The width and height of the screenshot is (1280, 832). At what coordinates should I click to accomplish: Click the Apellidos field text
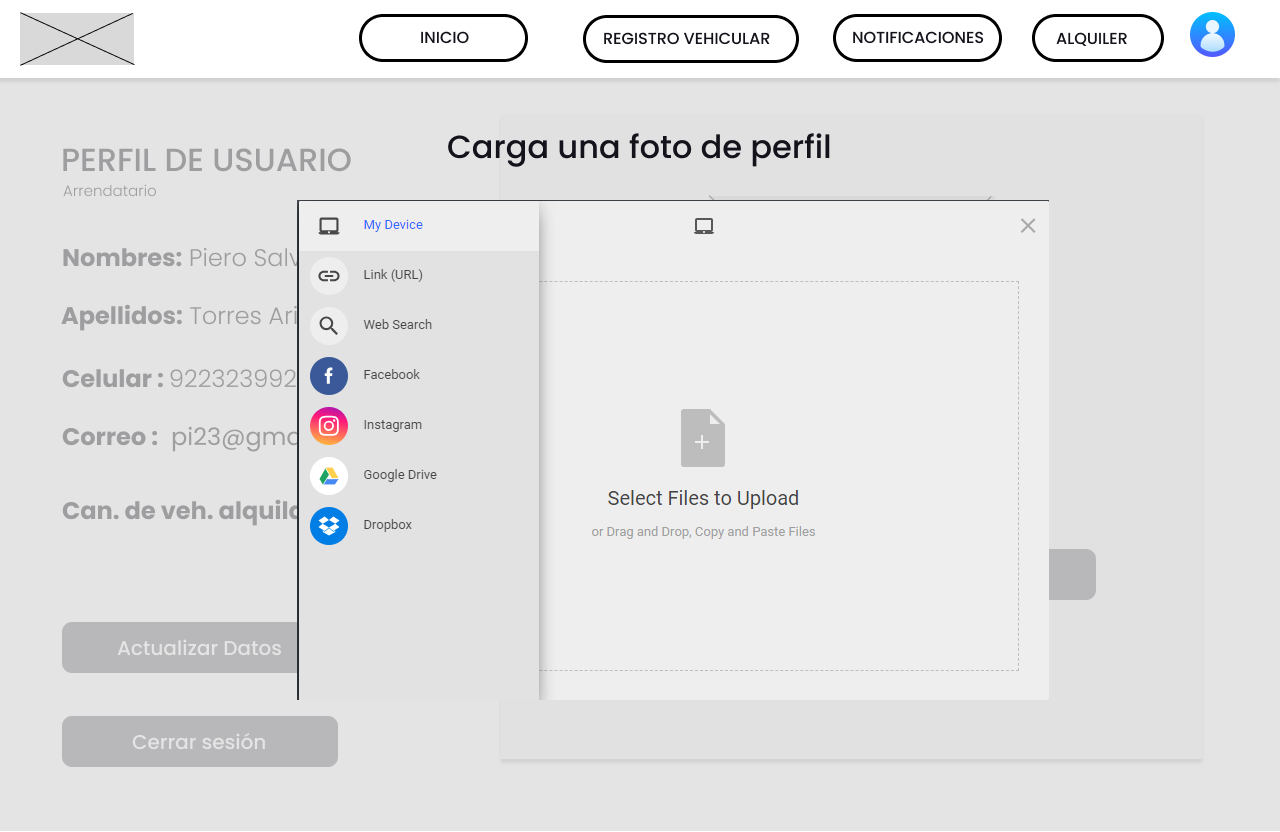[180, 316]
